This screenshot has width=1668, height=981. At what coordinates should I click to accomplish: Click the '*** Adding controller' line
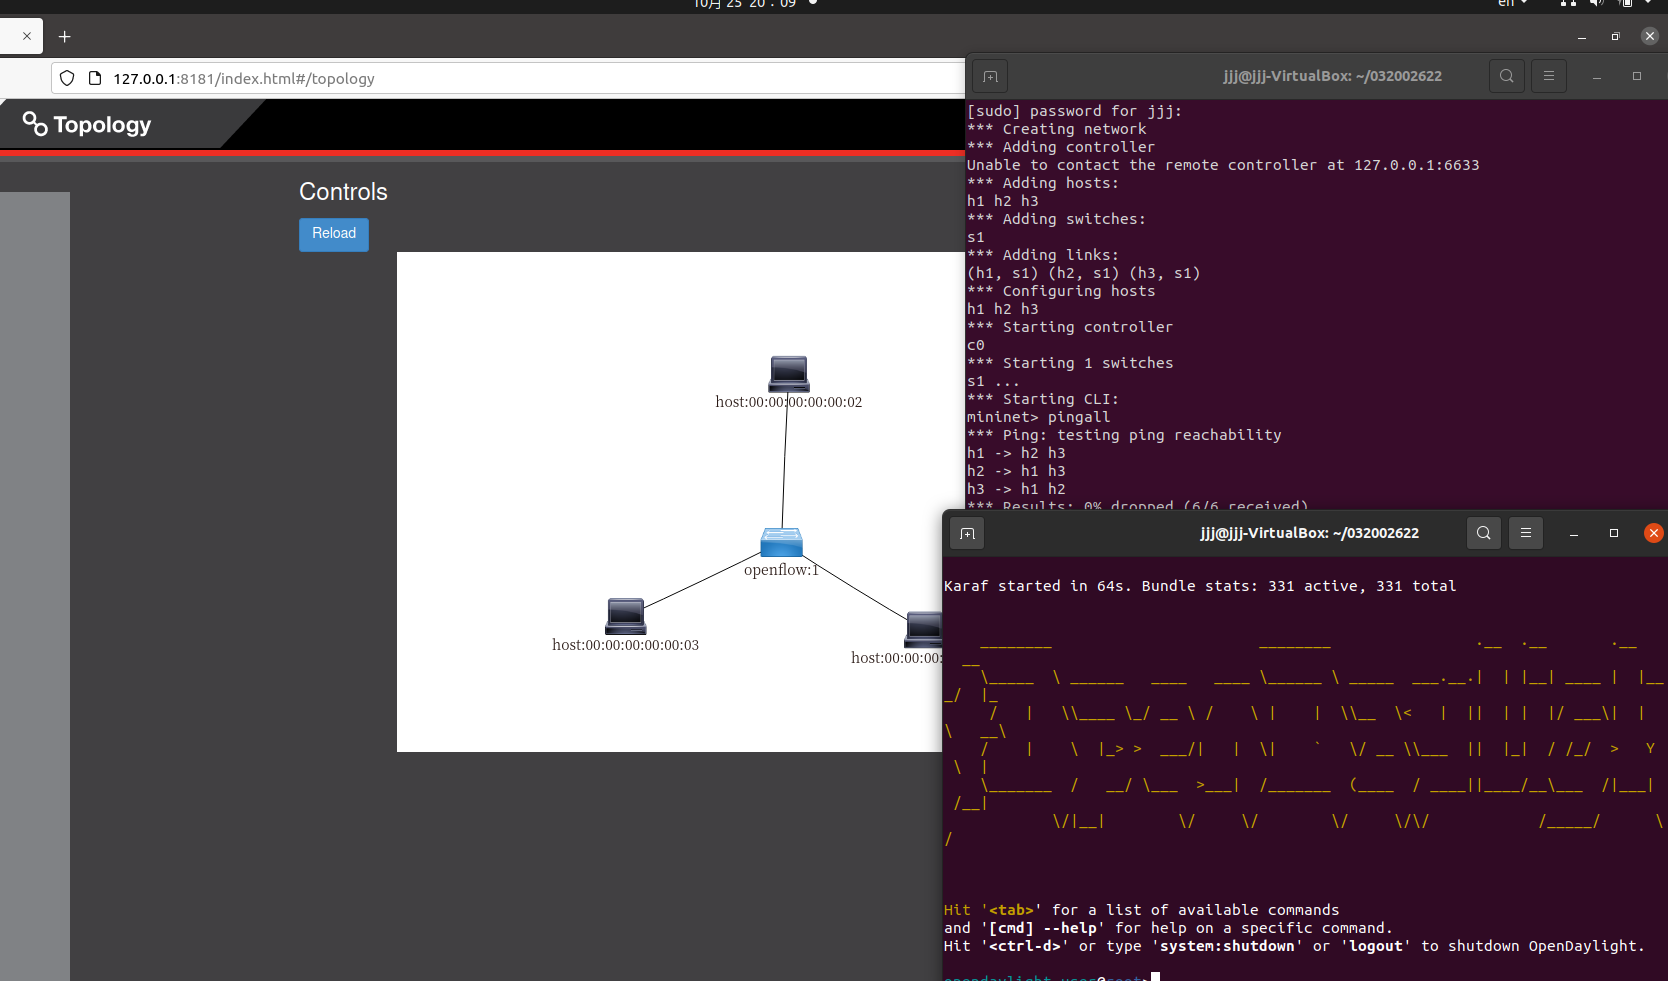[1061, 147]
